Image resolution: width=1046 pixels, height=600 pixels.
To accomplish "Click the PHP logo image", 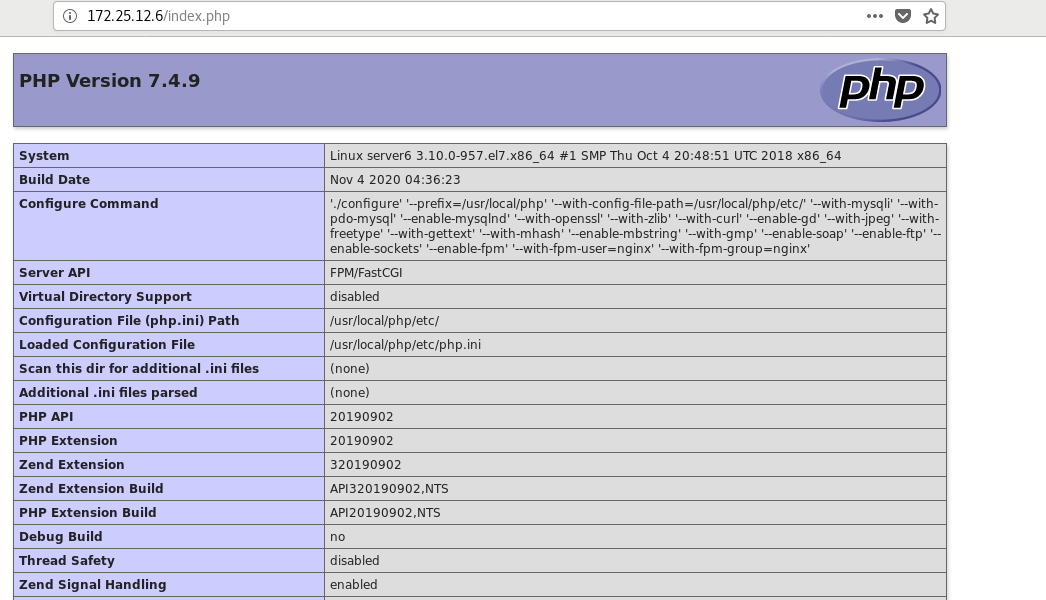I will tap(880, 90).
